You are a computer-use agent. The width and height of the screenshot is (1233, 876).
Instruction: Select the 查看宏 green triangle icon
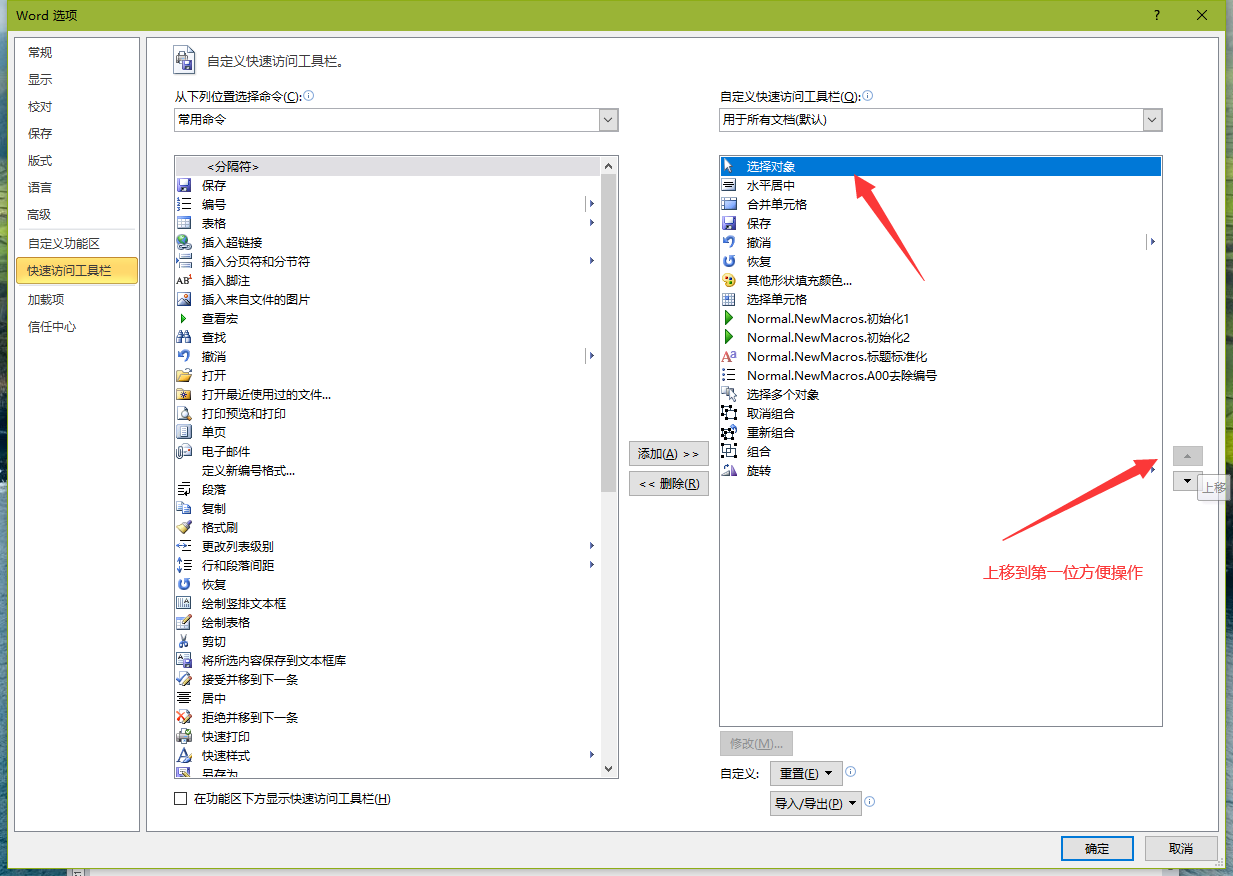184,318
